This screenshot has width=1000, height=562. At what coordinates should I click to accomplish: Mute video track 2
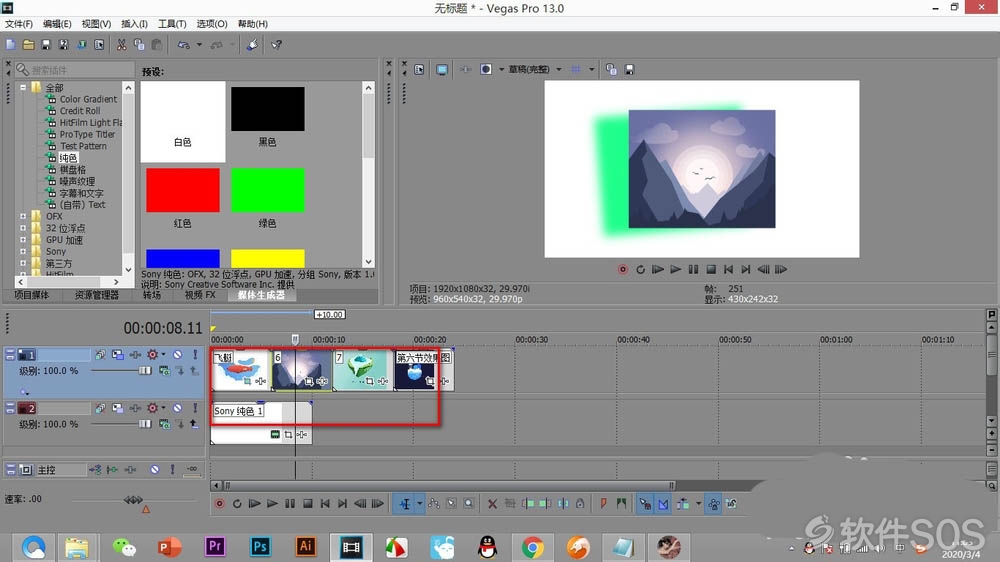177,408
